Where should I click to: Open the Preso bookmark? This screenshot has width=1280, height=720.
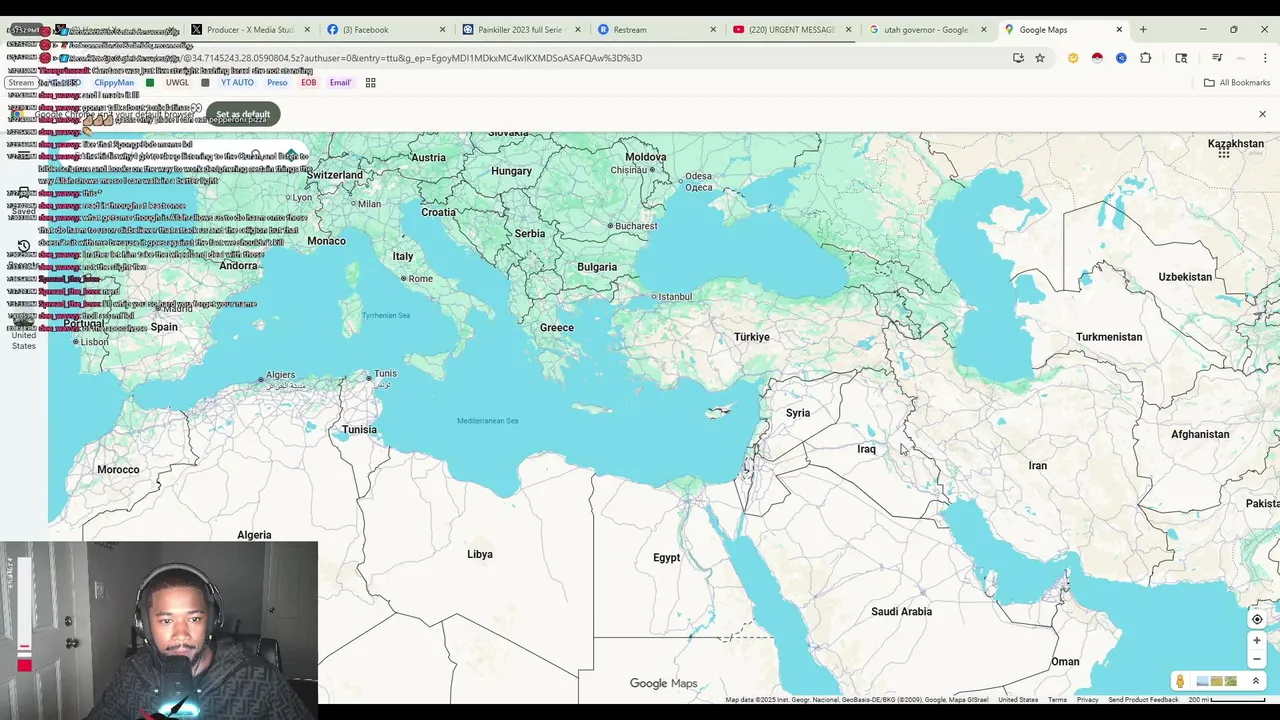[277, 83]
